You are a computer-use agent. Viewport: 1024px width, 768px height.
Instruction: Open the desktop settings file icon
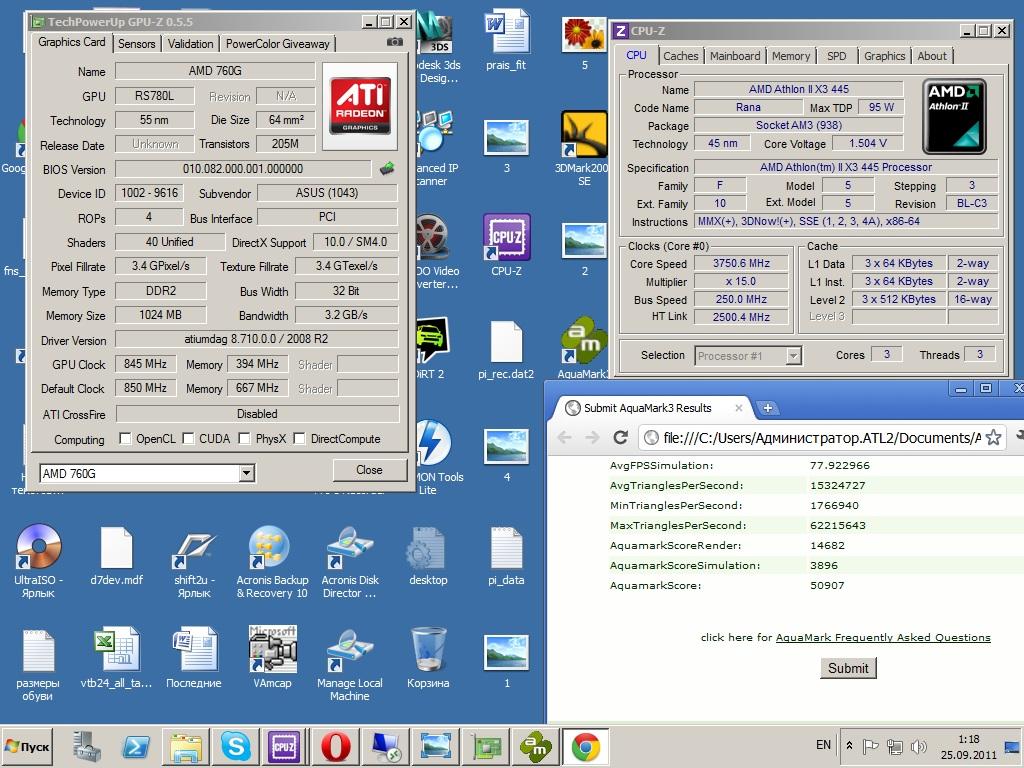pos(428,547)
